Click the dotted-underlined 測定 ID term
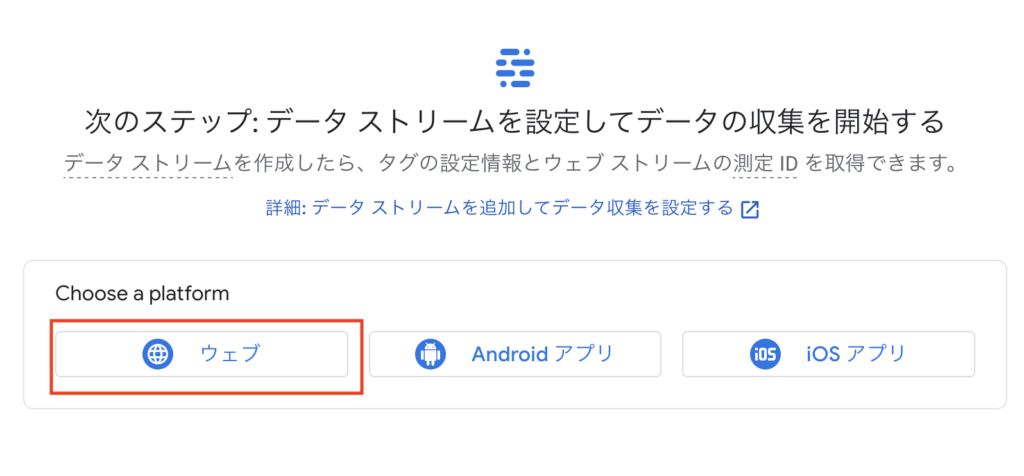Image resolution: width=1024 pixels, height=476 pixels. pyautogui.click(x=765, y=163)
